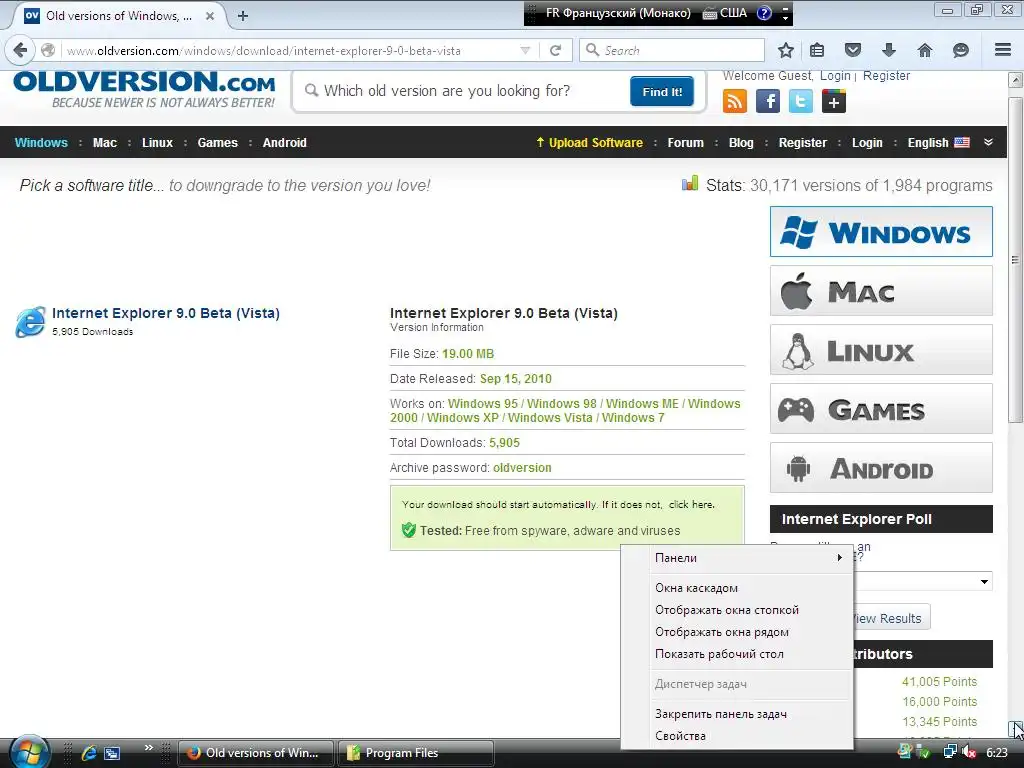The height and width of the screenshot is (768, 1024).
Task: Open the chat smiley icon in toolbar
Action: point(960,50)
